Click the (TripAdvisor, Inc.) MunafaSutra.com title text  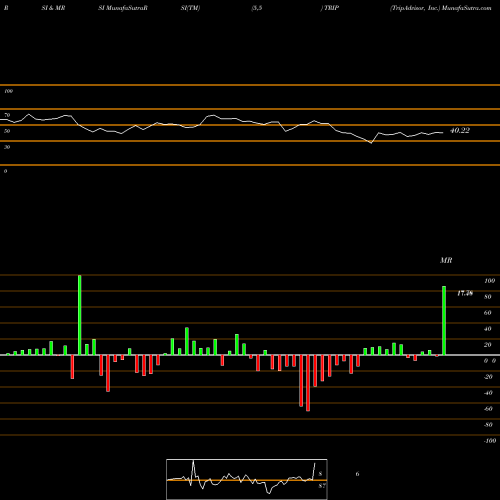440,8
